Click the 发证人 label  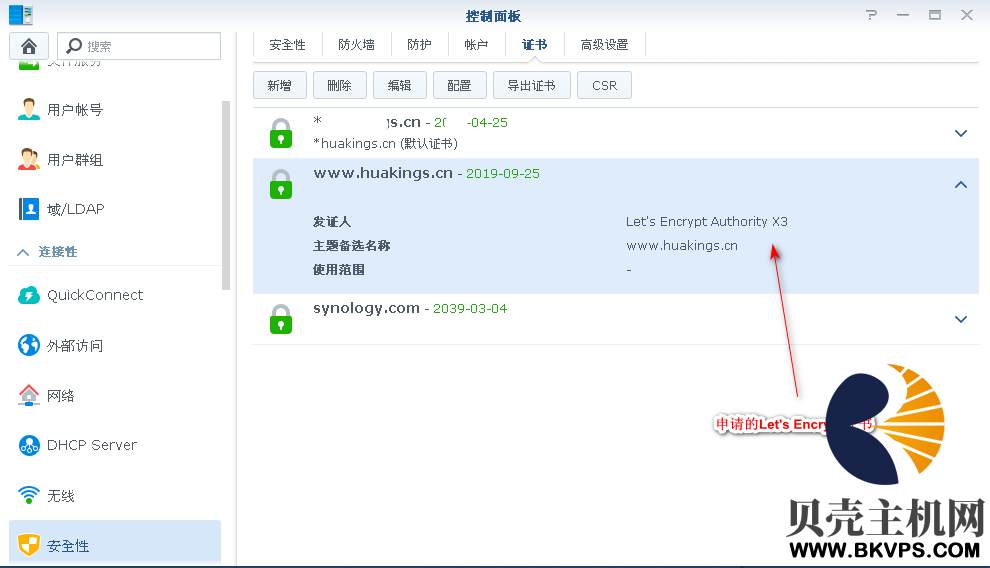tap(332, 222)
